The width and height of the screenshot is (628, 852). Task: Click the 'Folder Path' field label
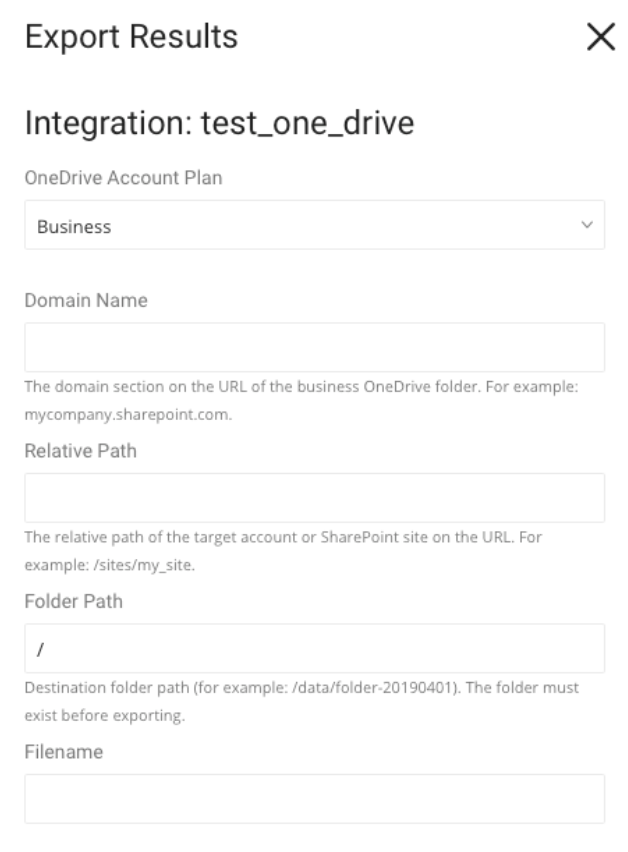(x=74, y=602)
